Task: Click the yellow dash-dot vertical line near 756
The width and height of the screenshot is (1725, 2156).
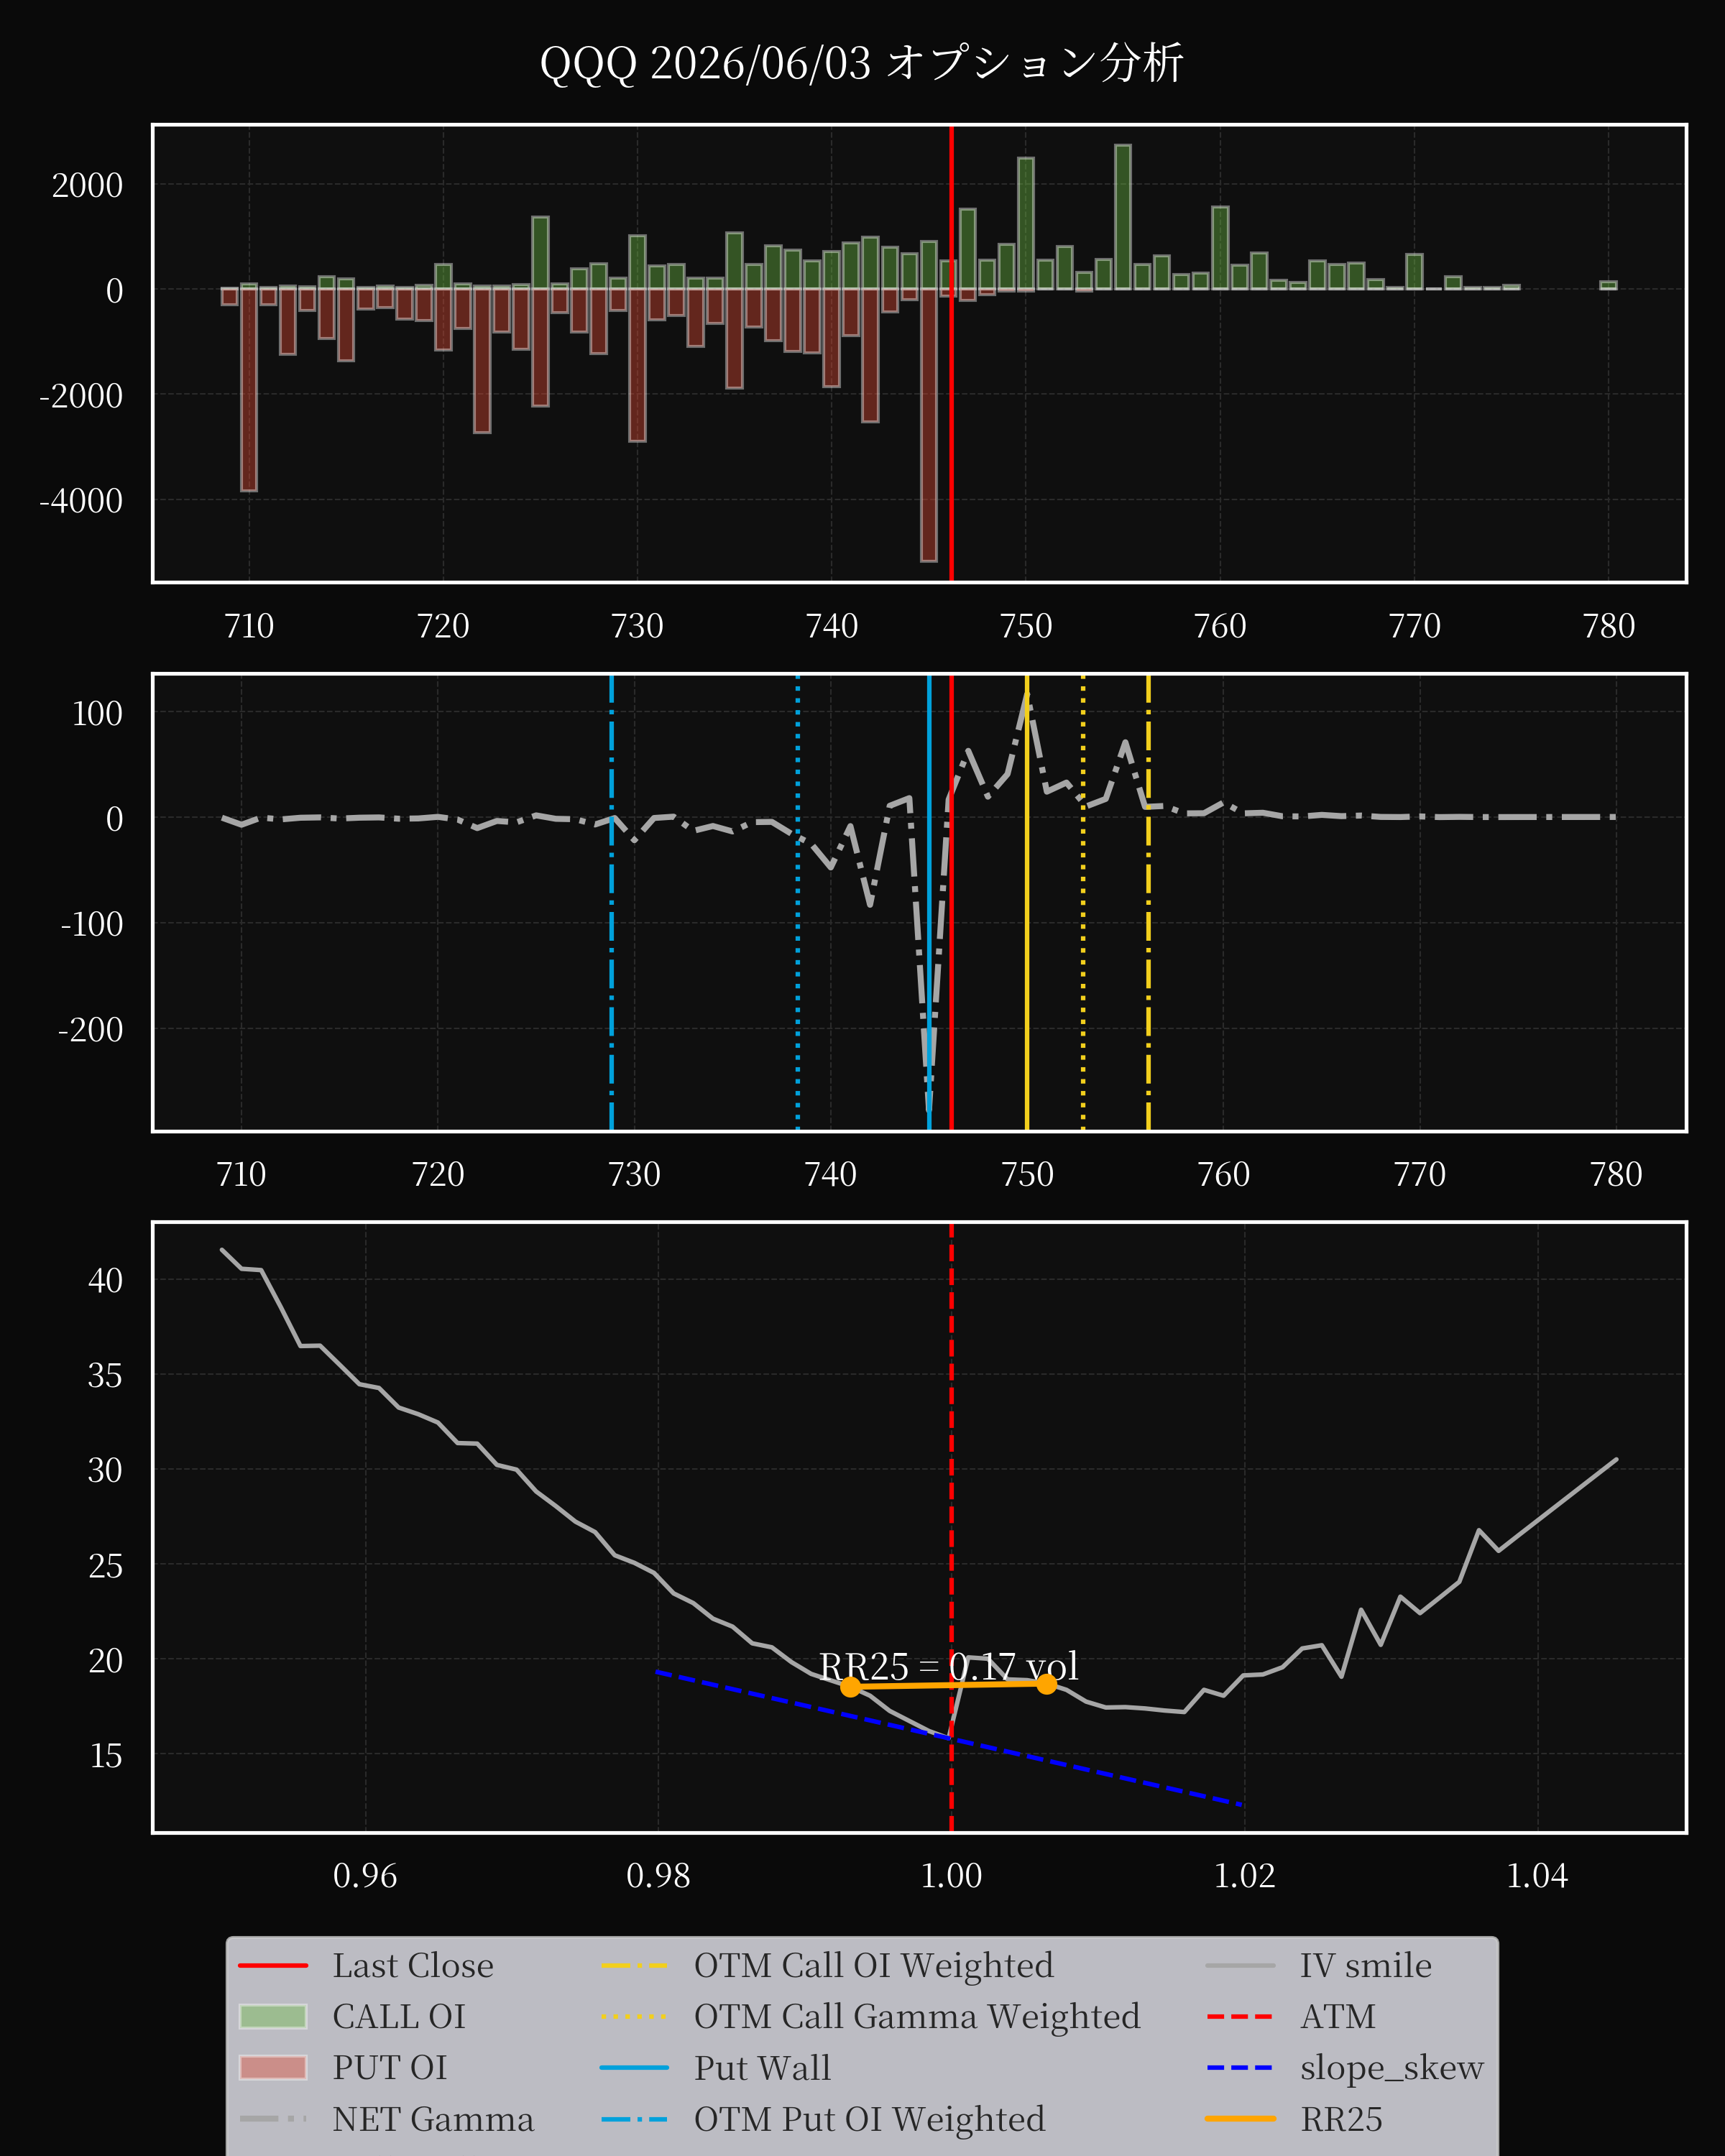Action: [x=1148, y=903]
